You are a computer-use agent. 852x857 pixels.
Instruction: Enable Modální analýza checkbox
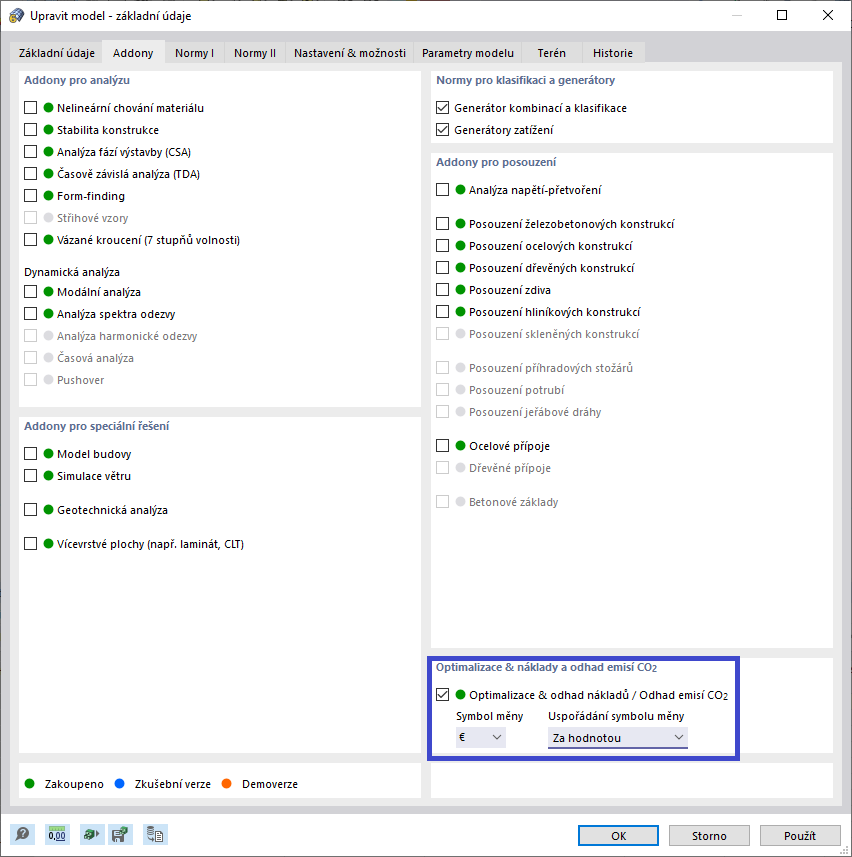pos(31,292)
